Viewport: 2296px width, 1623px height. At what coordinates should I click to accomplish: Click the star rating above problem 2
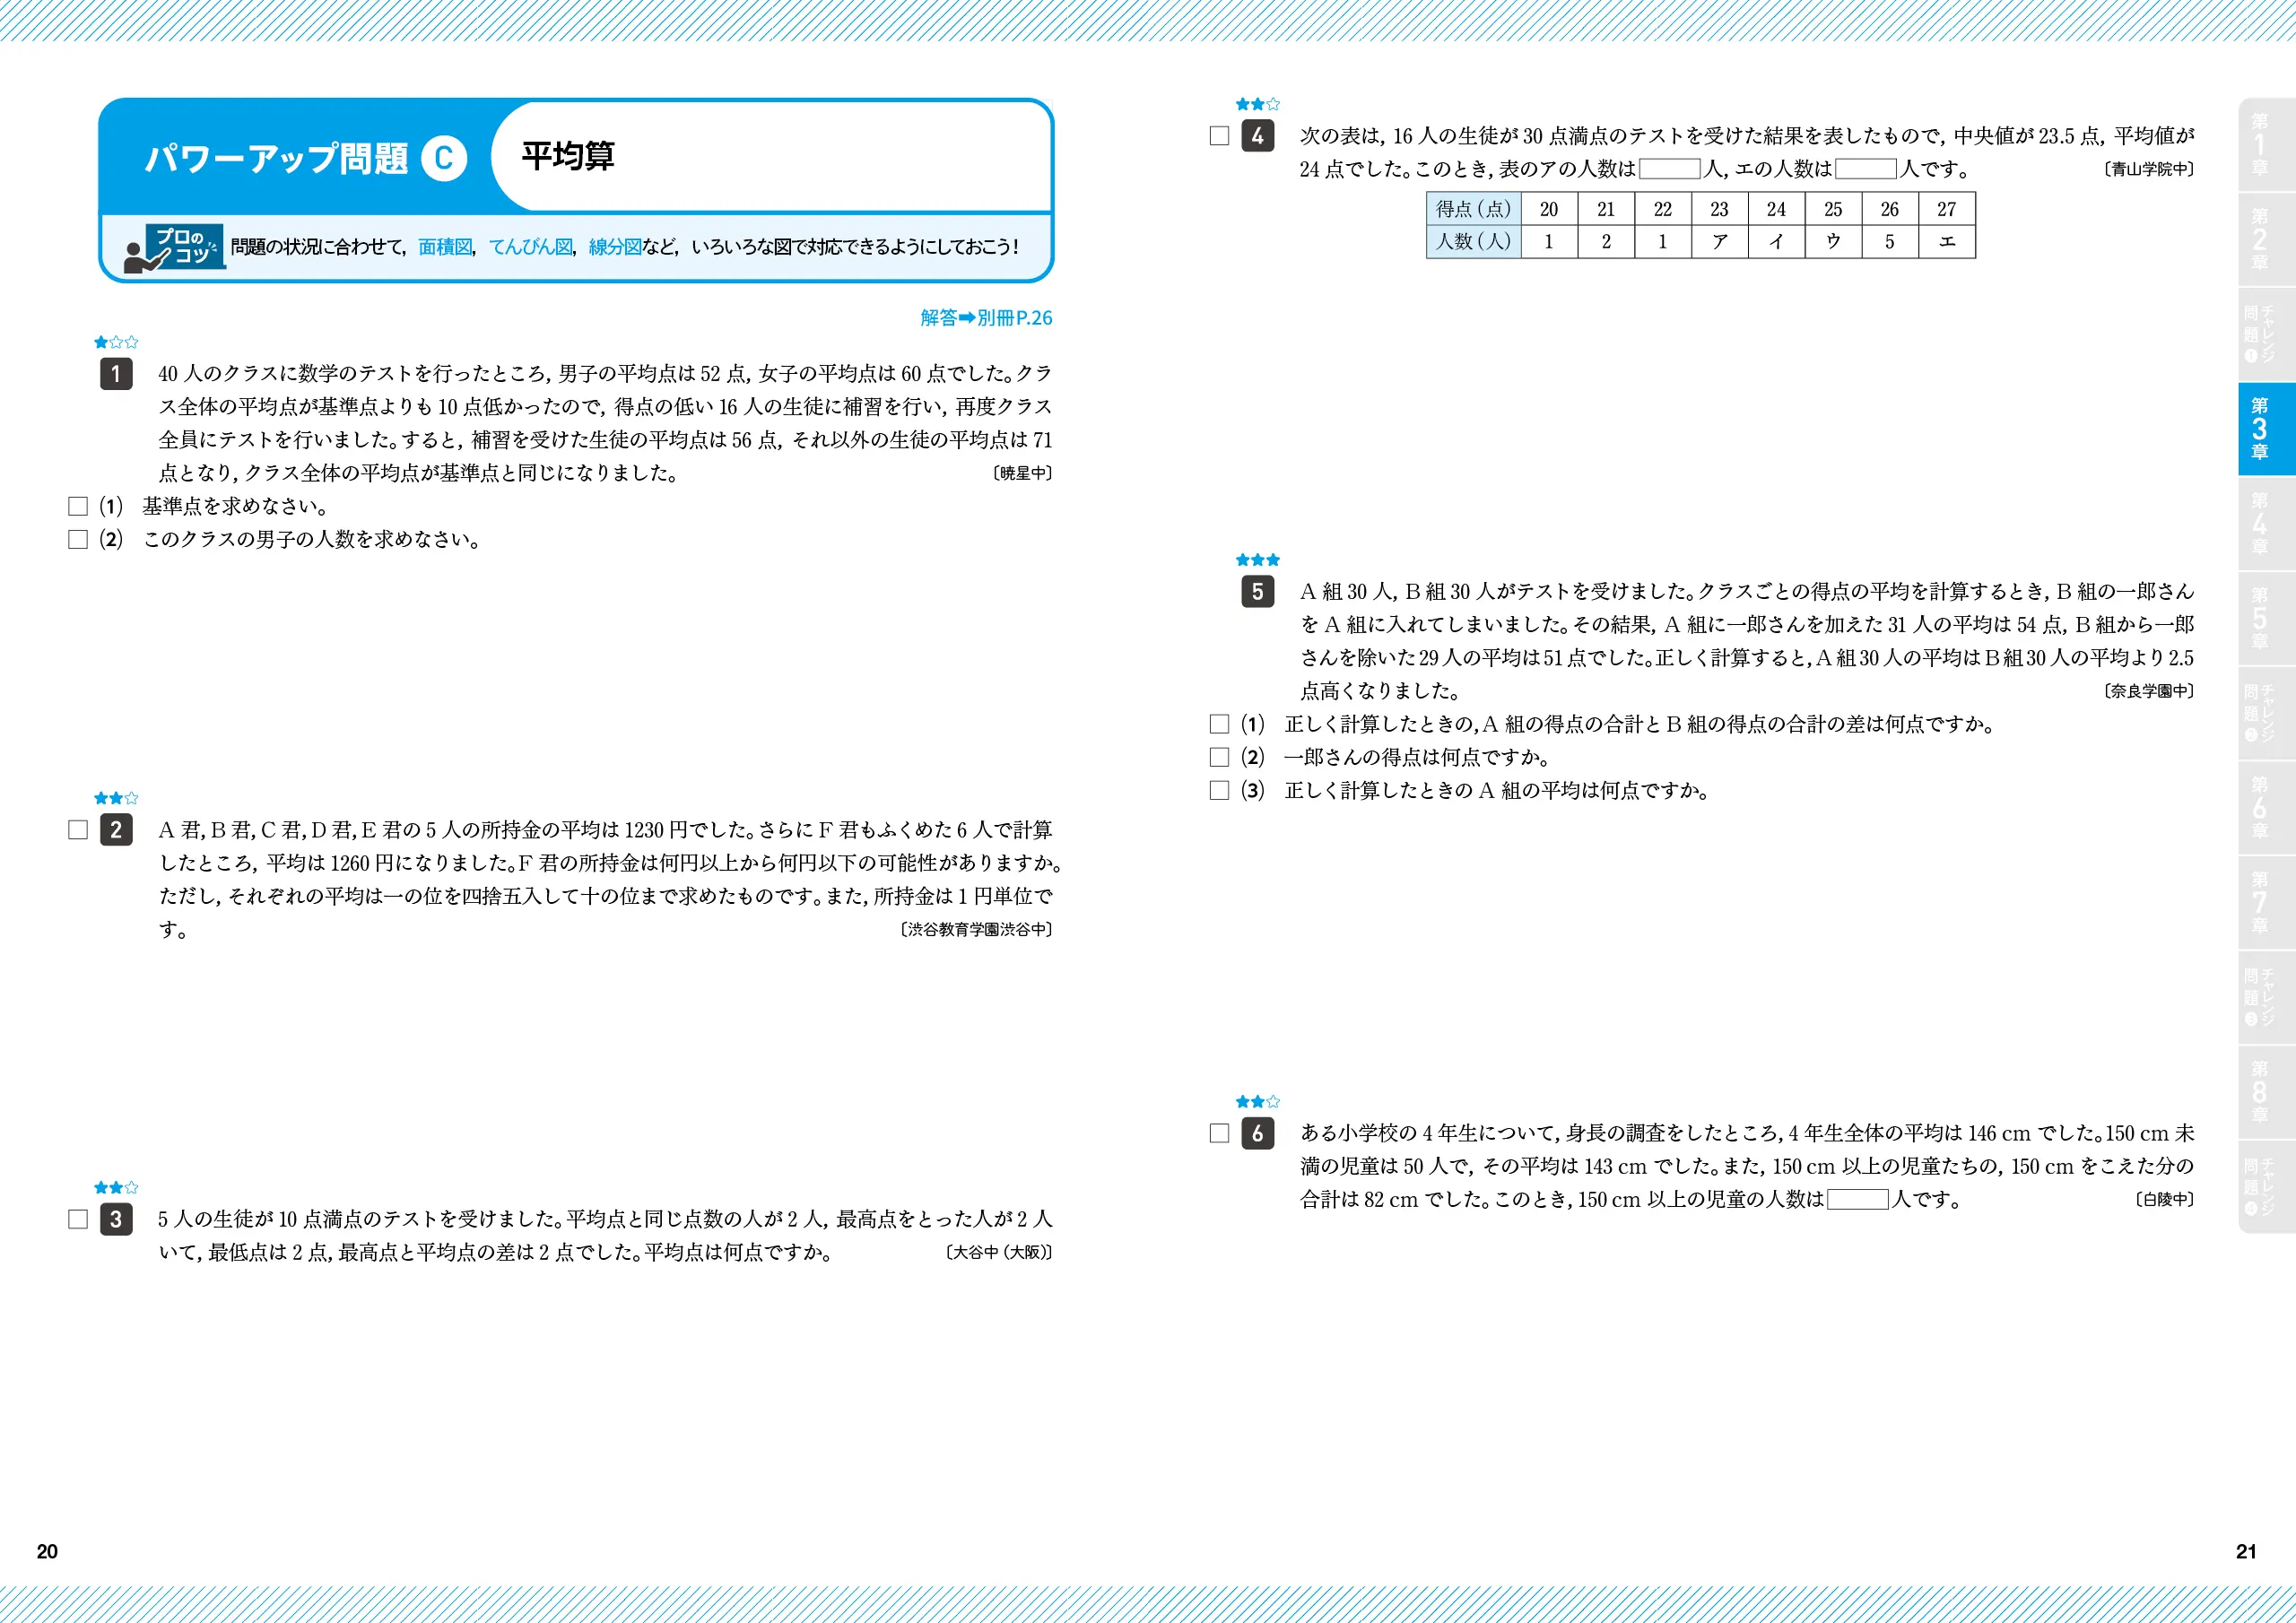click(116, 798)
